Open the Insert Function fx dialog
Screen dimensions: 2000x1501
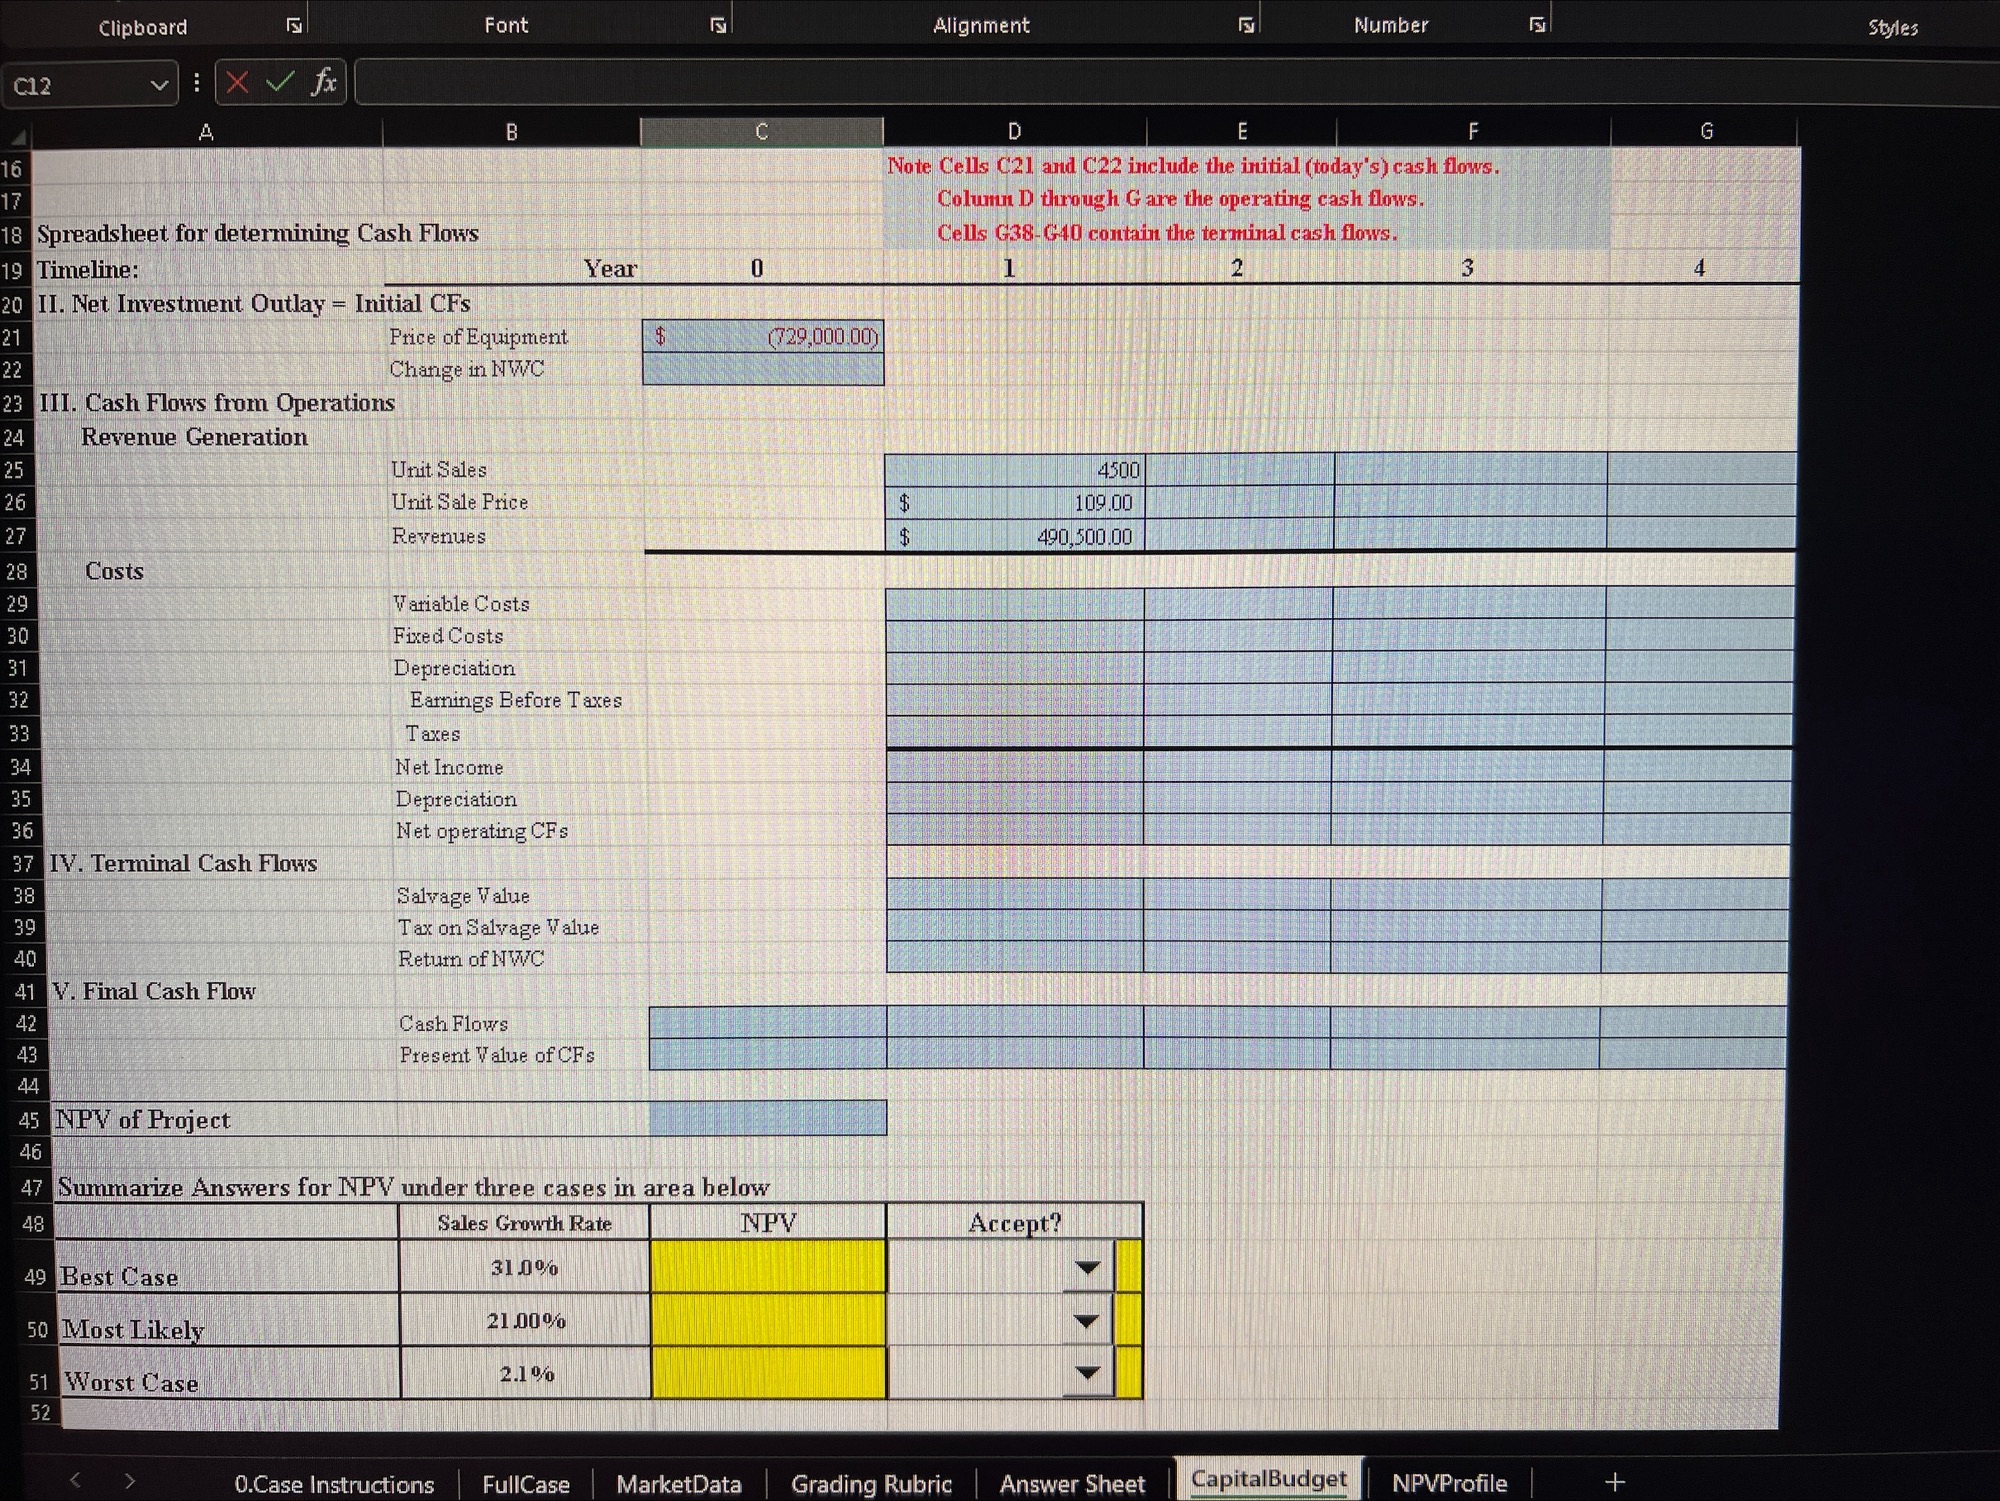[323, 82]
